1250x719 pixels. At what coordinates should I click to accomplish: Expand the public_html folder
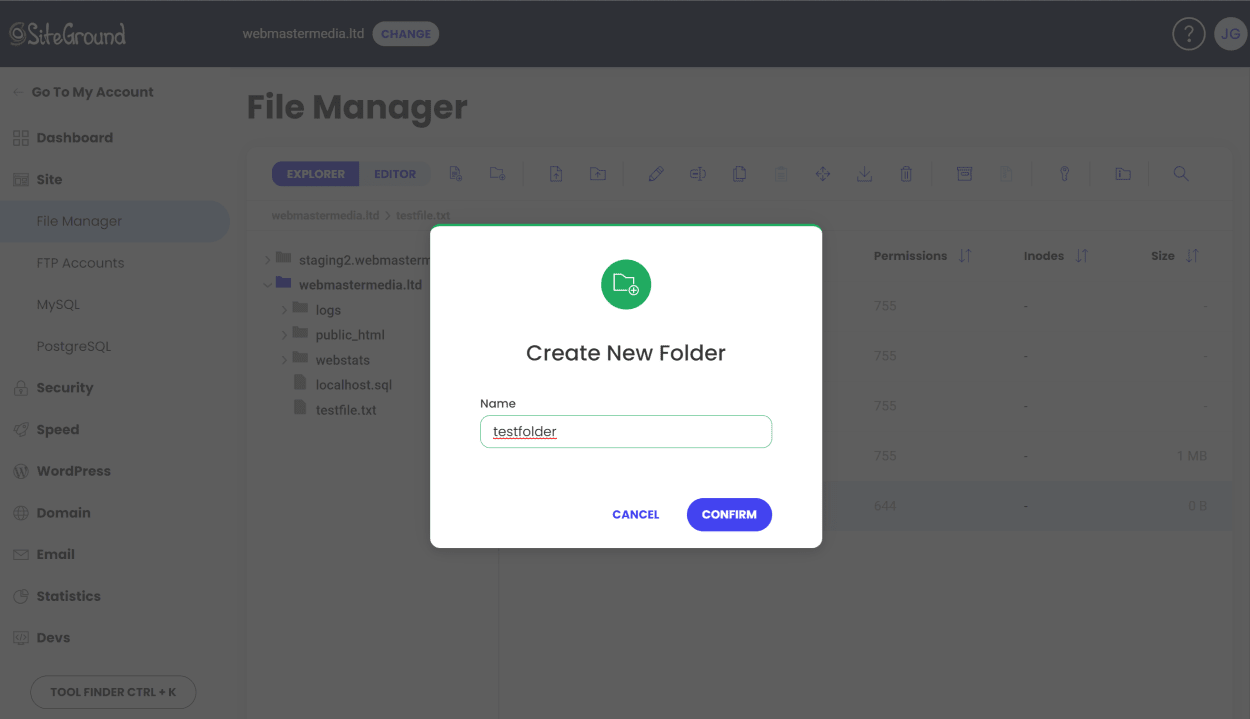click(284, 335)
